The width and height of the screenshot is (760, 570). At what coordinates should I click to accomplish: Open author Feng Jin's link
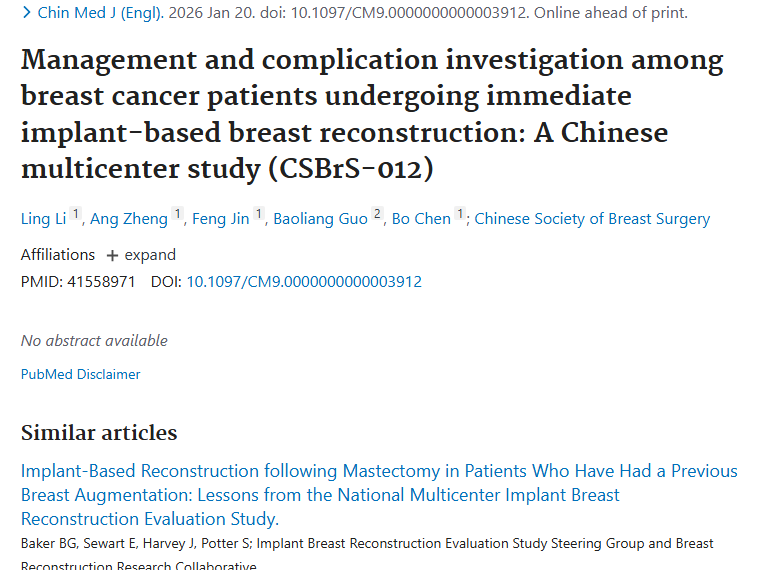221,219
